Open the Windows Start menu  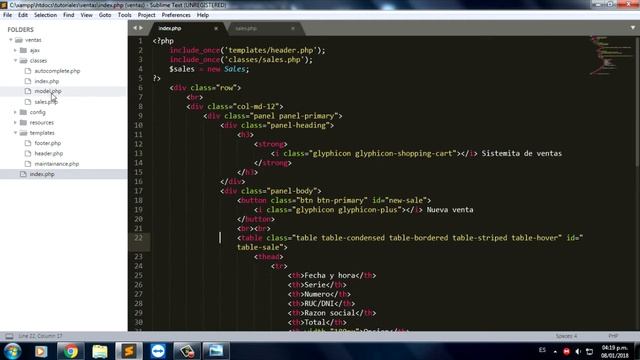[13, 351]
